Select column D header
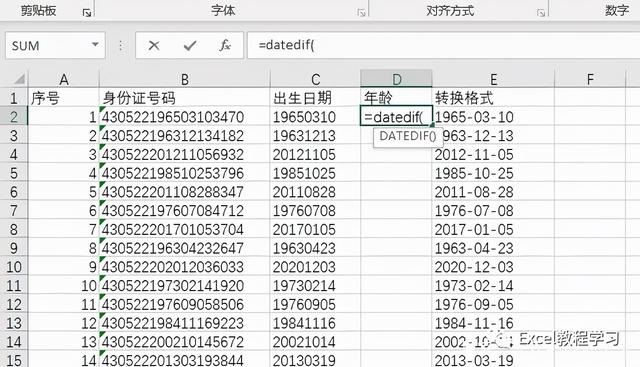The width and height of the screenshot is (640, 367). (396, 79)
